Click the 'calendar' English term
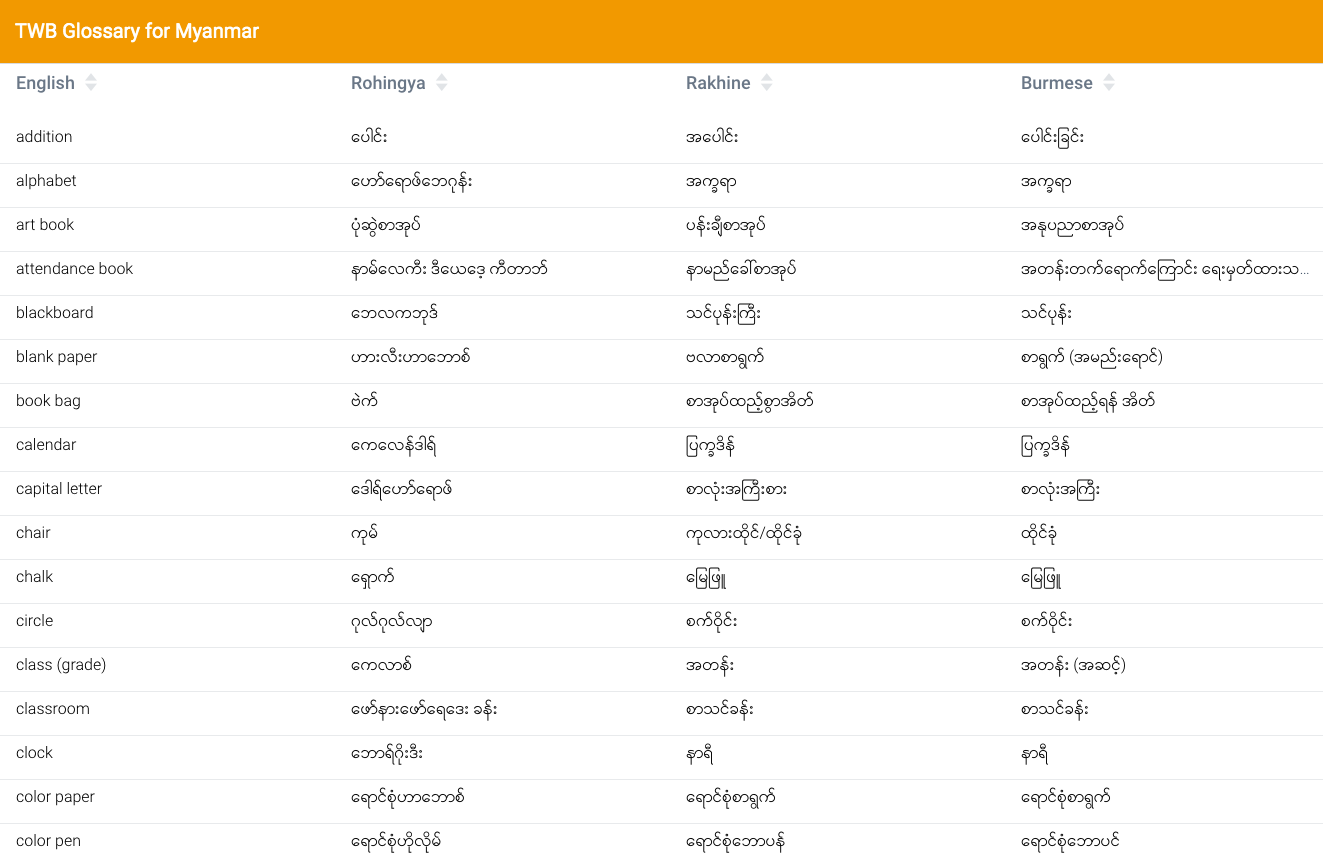The width and height of the screenshot is (1323, 862). click(x=46, y=445)
